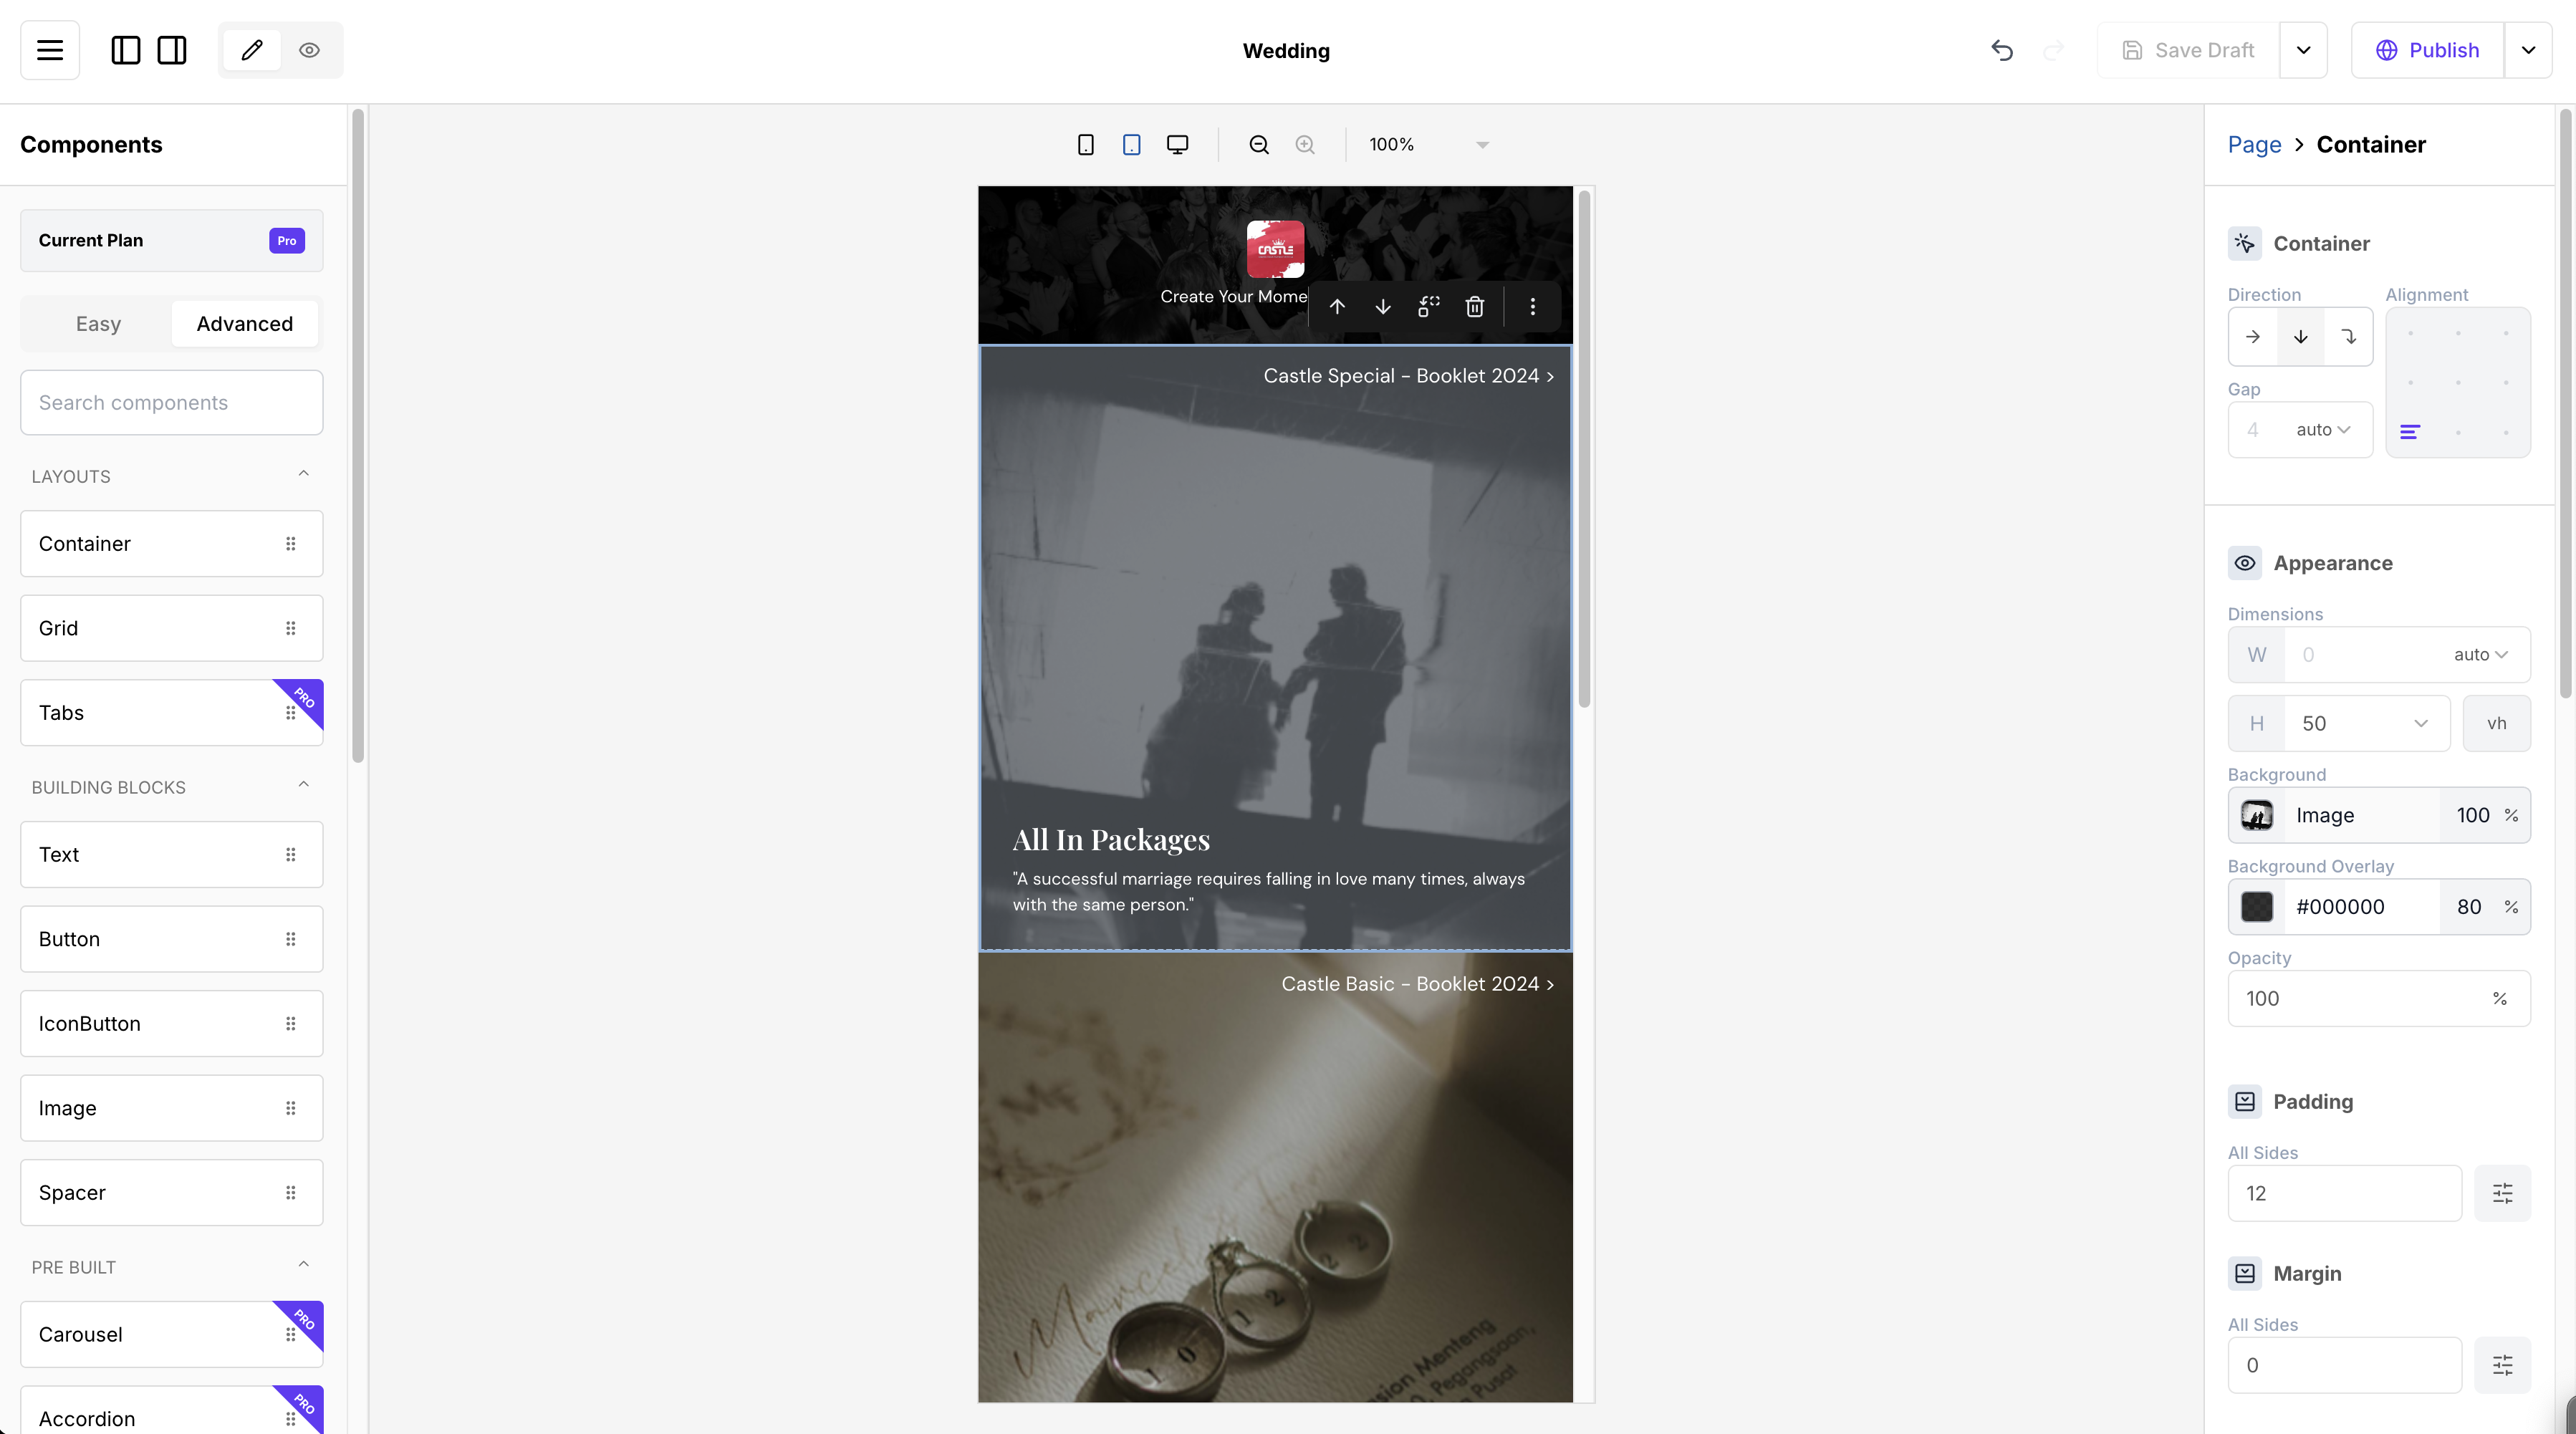Click background Image thumbnail swatch
Image resolution: width=2576 pixels, height=1434 pixels.
coord(2257,816)
